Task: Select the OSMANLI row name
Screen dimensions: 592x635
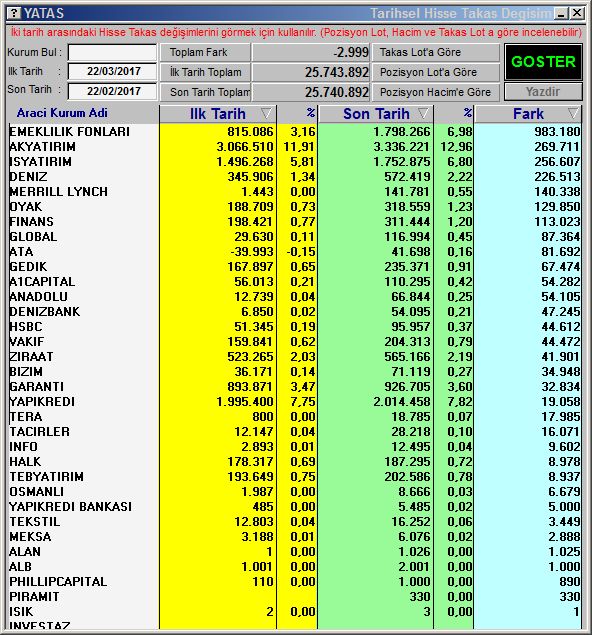Action: point(36,491)
